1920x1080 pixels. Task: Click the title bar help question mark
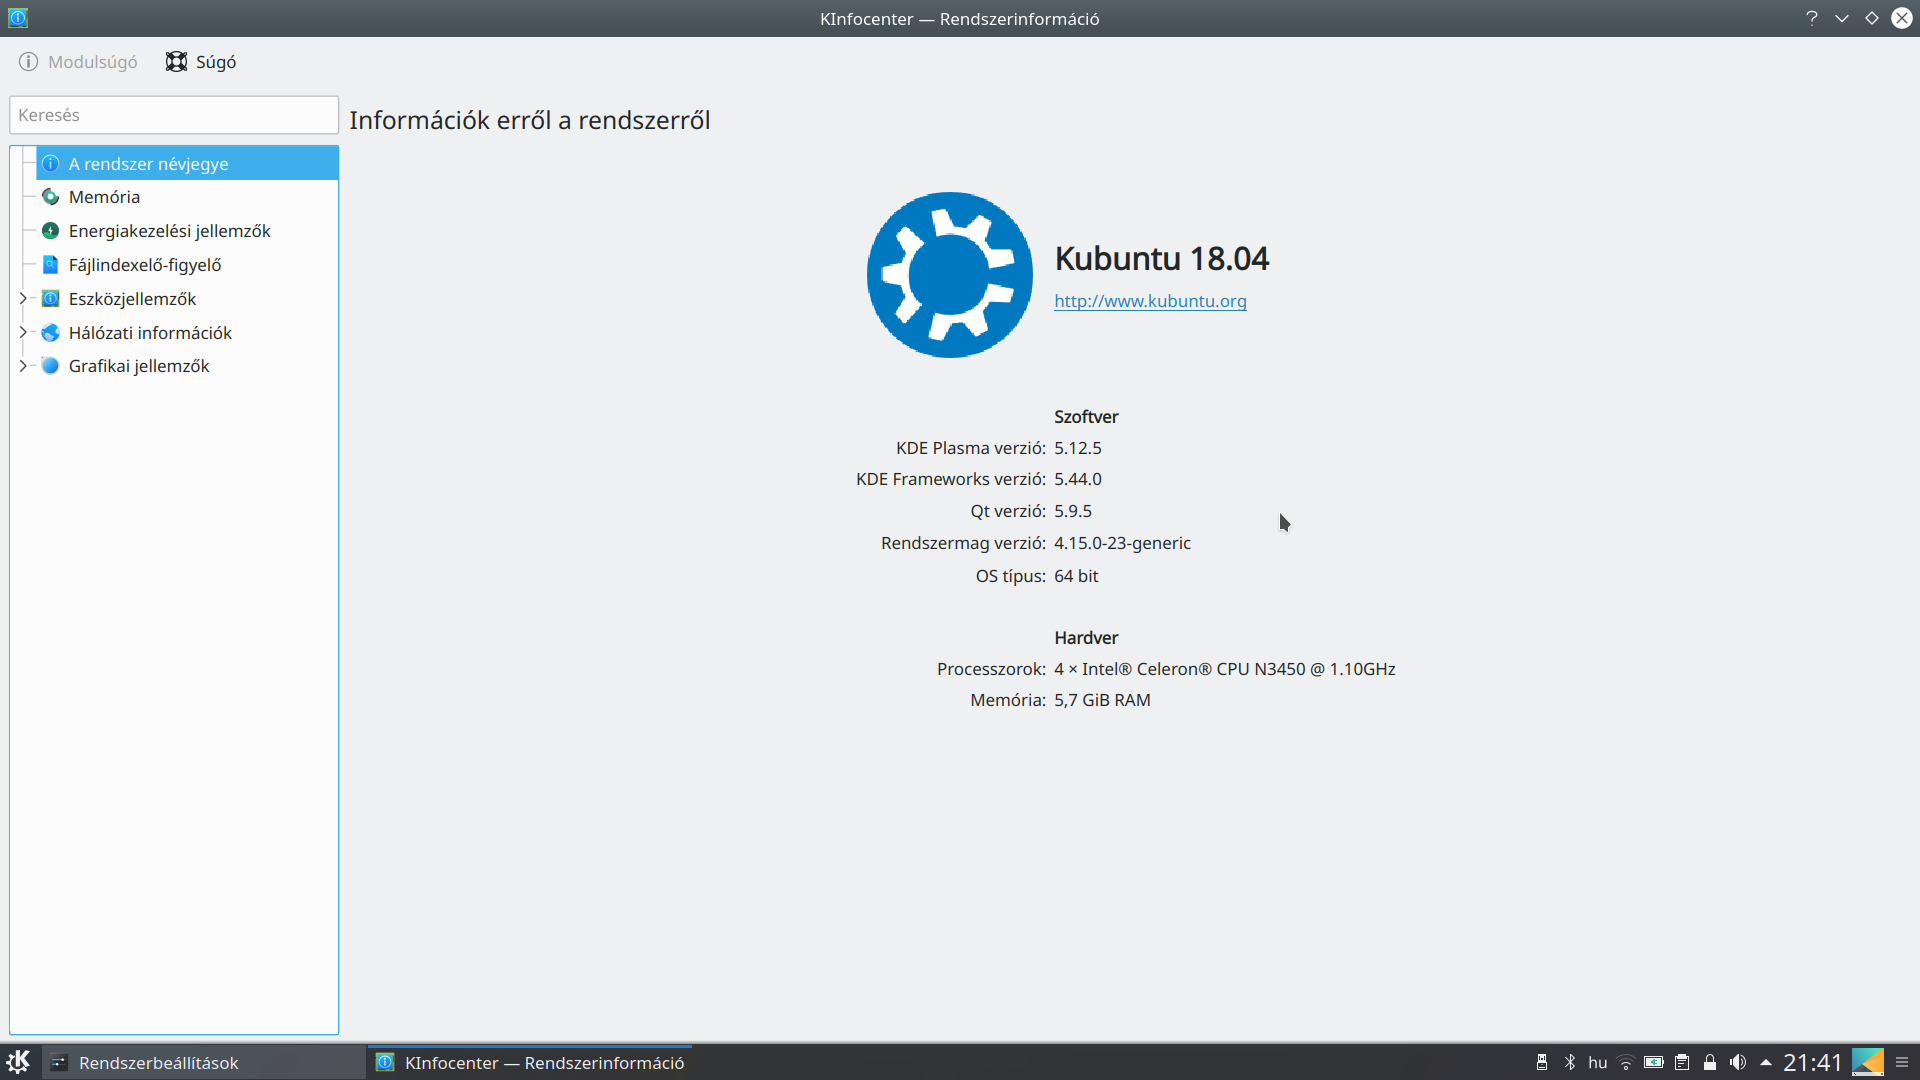click(x=1812, y=18)
